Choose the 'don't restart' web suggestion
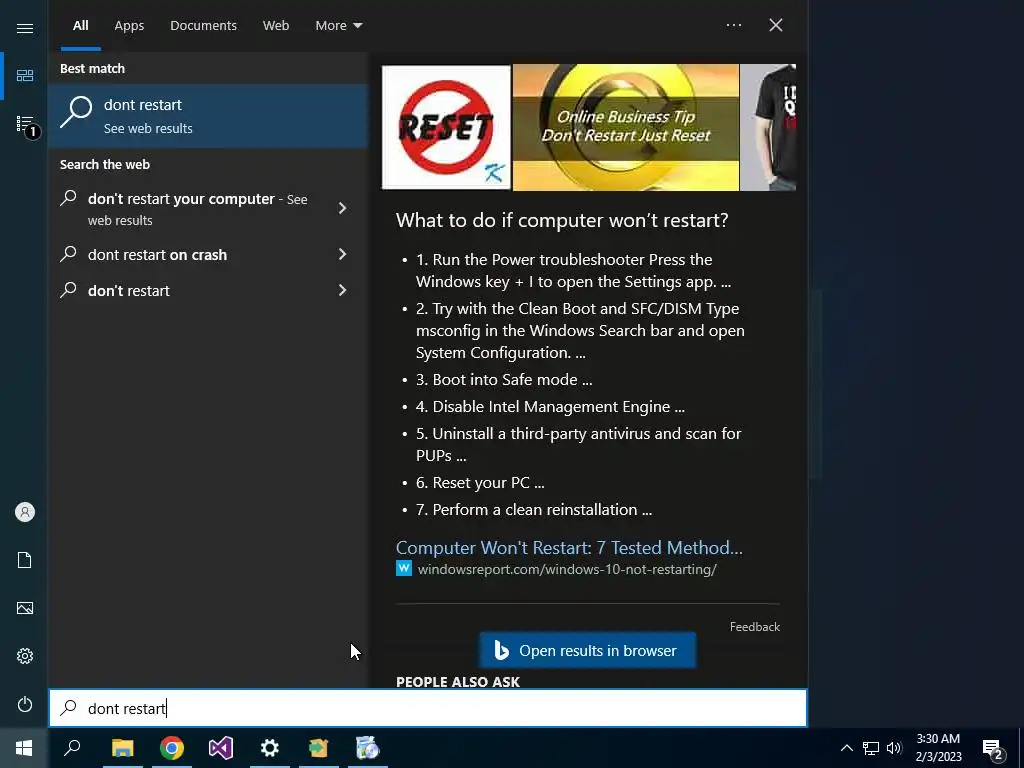 [x=129, y=291]
